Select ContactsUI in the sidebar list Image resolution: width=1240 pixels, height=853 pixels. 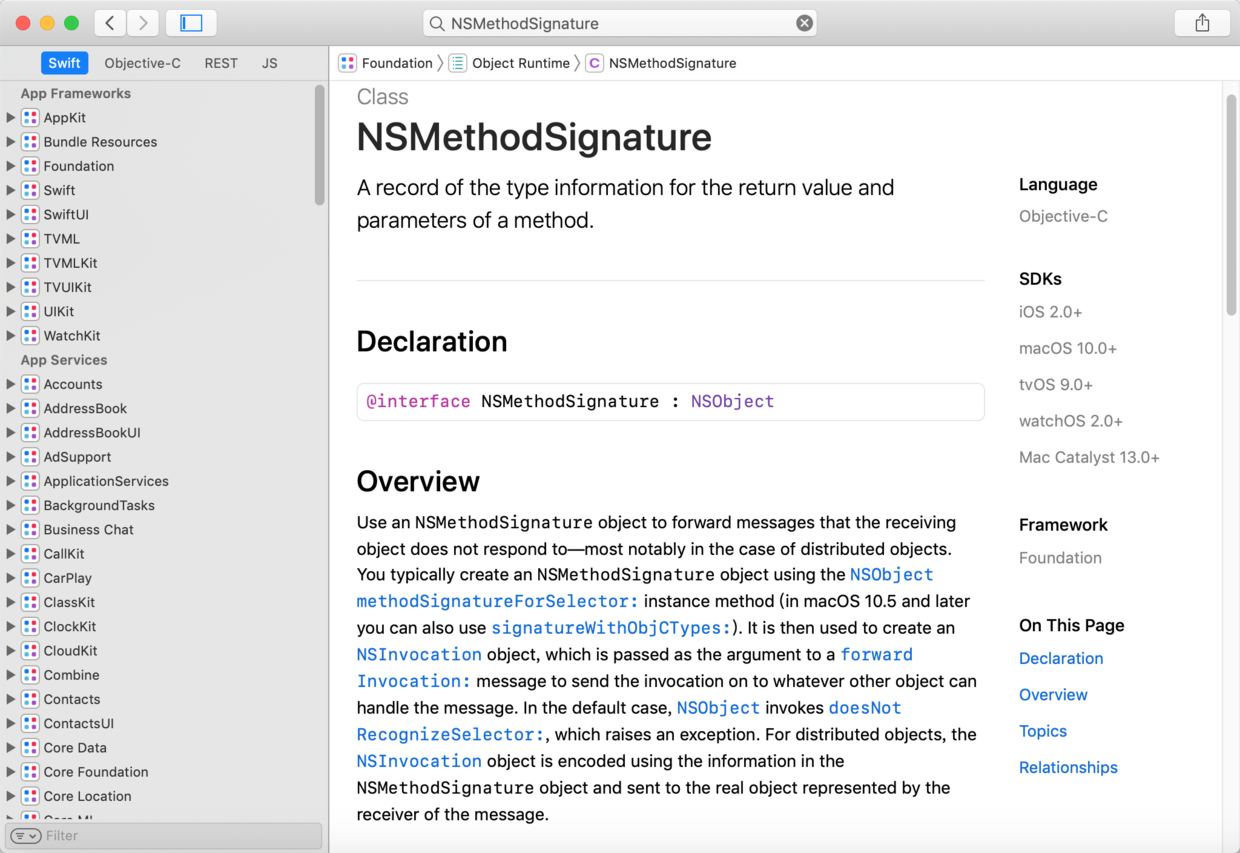tap(79, 724)
